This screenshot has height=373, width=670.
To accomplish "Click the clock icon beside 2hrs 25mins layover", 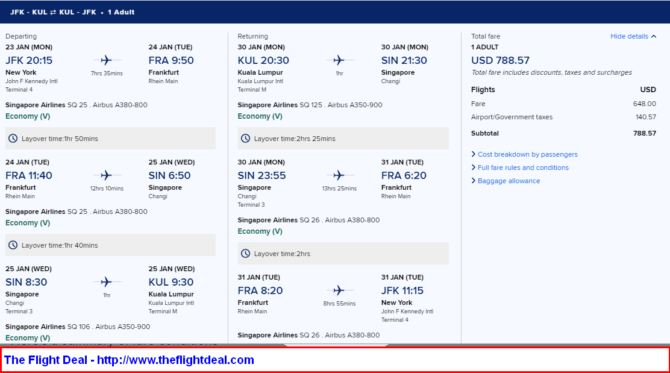I will click(245, 138).
